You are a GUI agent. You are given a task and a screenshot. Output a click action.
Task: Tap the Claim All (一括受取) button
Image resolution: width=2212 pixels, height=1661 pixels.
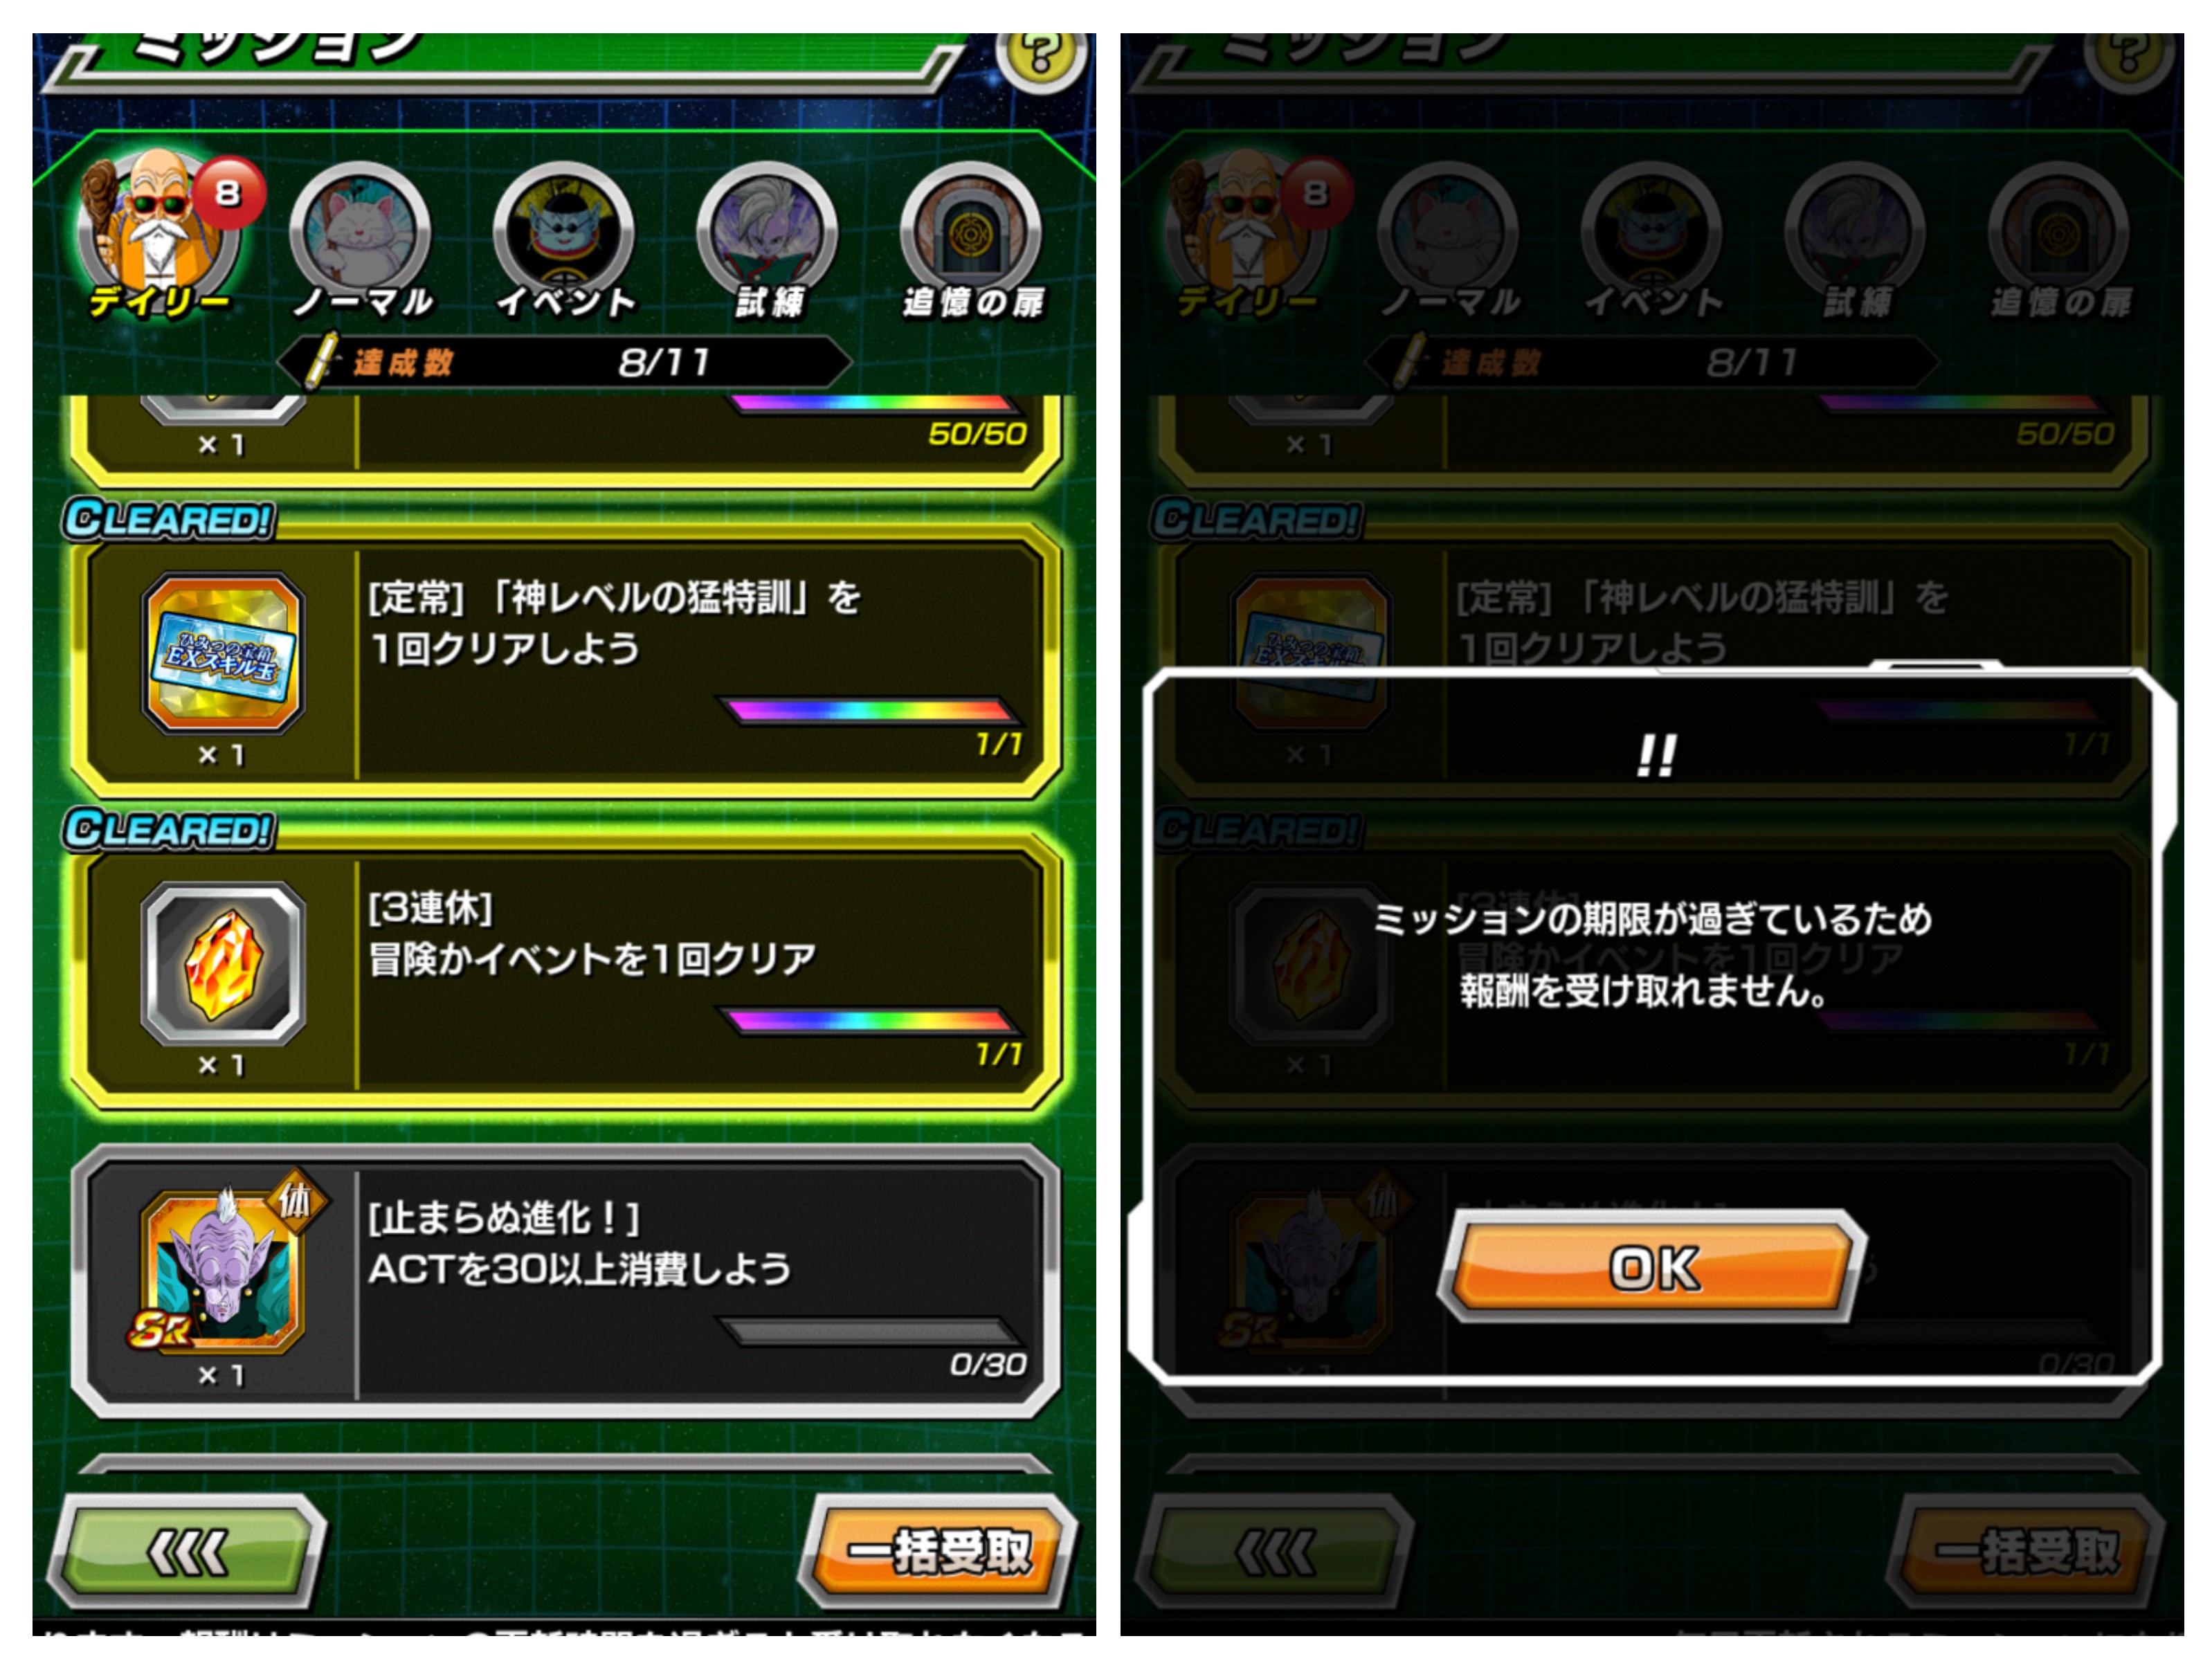pos(939,1551)
